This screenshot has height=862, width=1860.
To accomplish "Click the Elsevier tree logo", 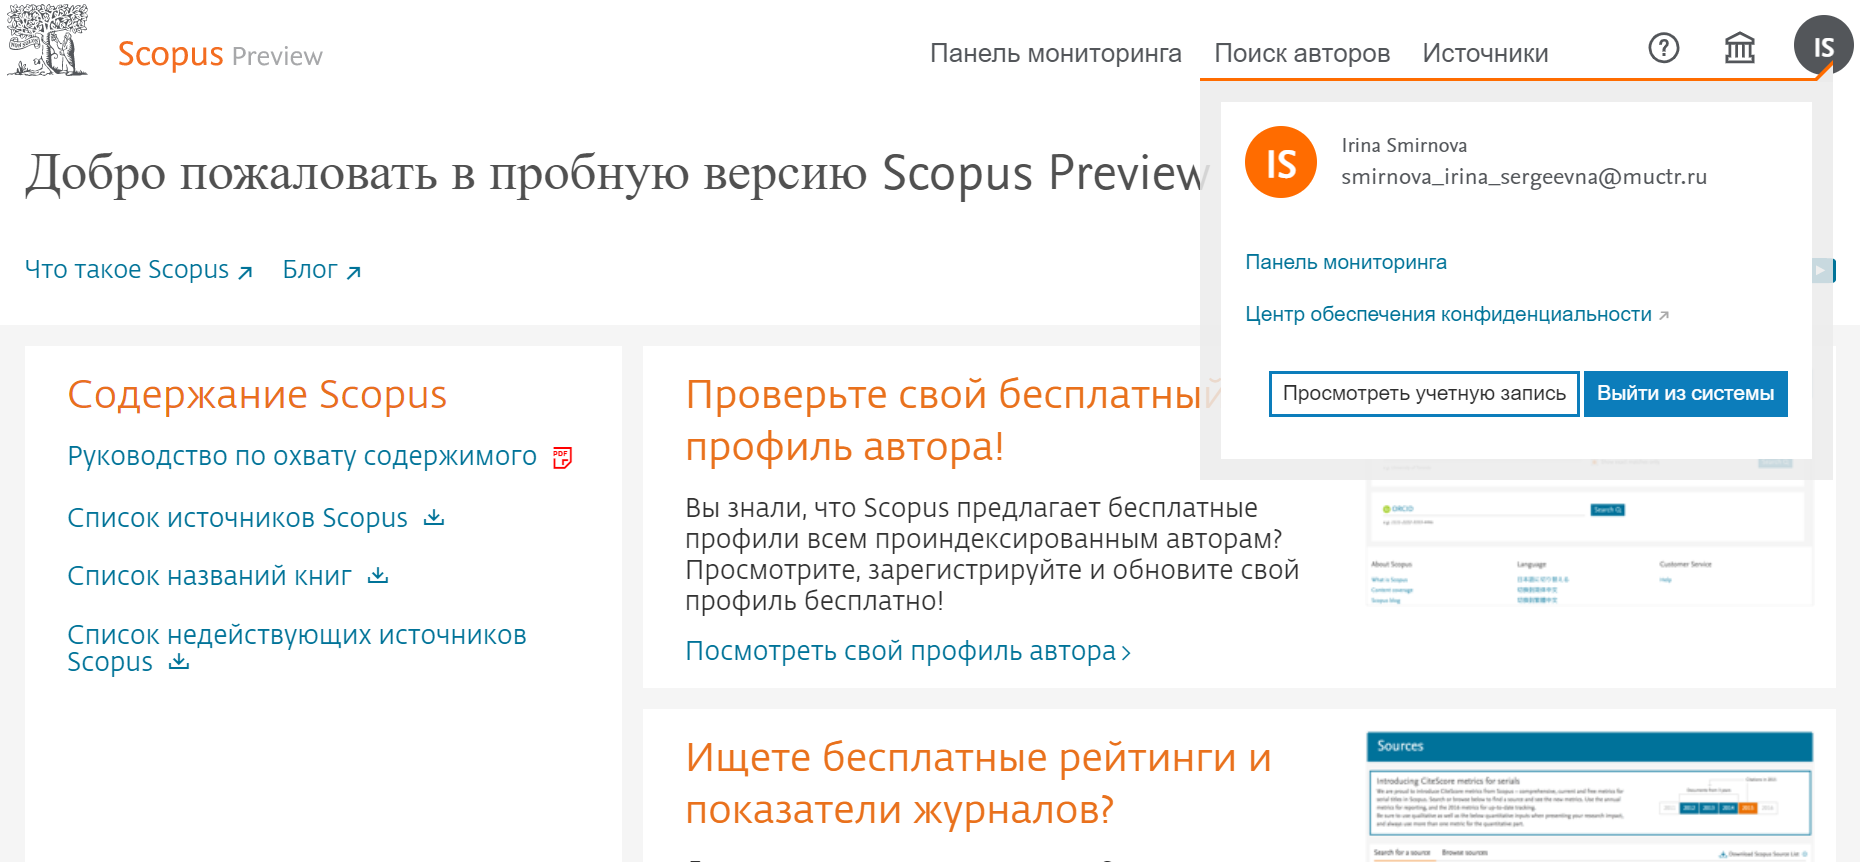I will pos(47,41).
